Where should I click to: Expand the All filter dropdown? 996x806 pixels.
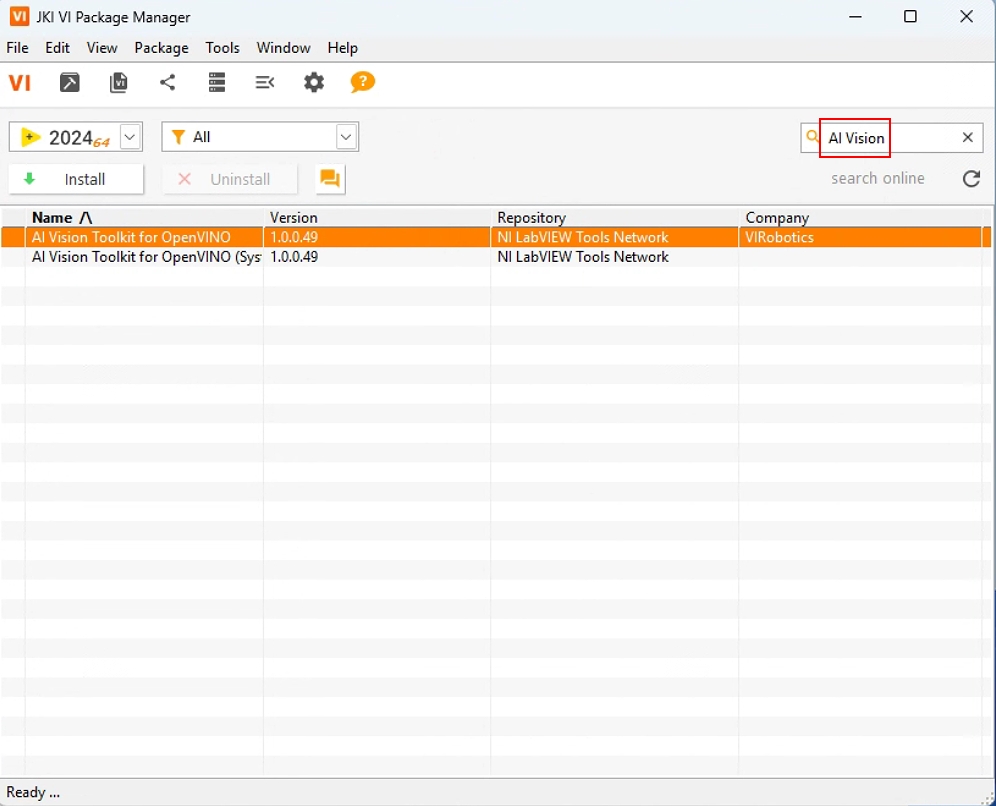tap(346, 137)
